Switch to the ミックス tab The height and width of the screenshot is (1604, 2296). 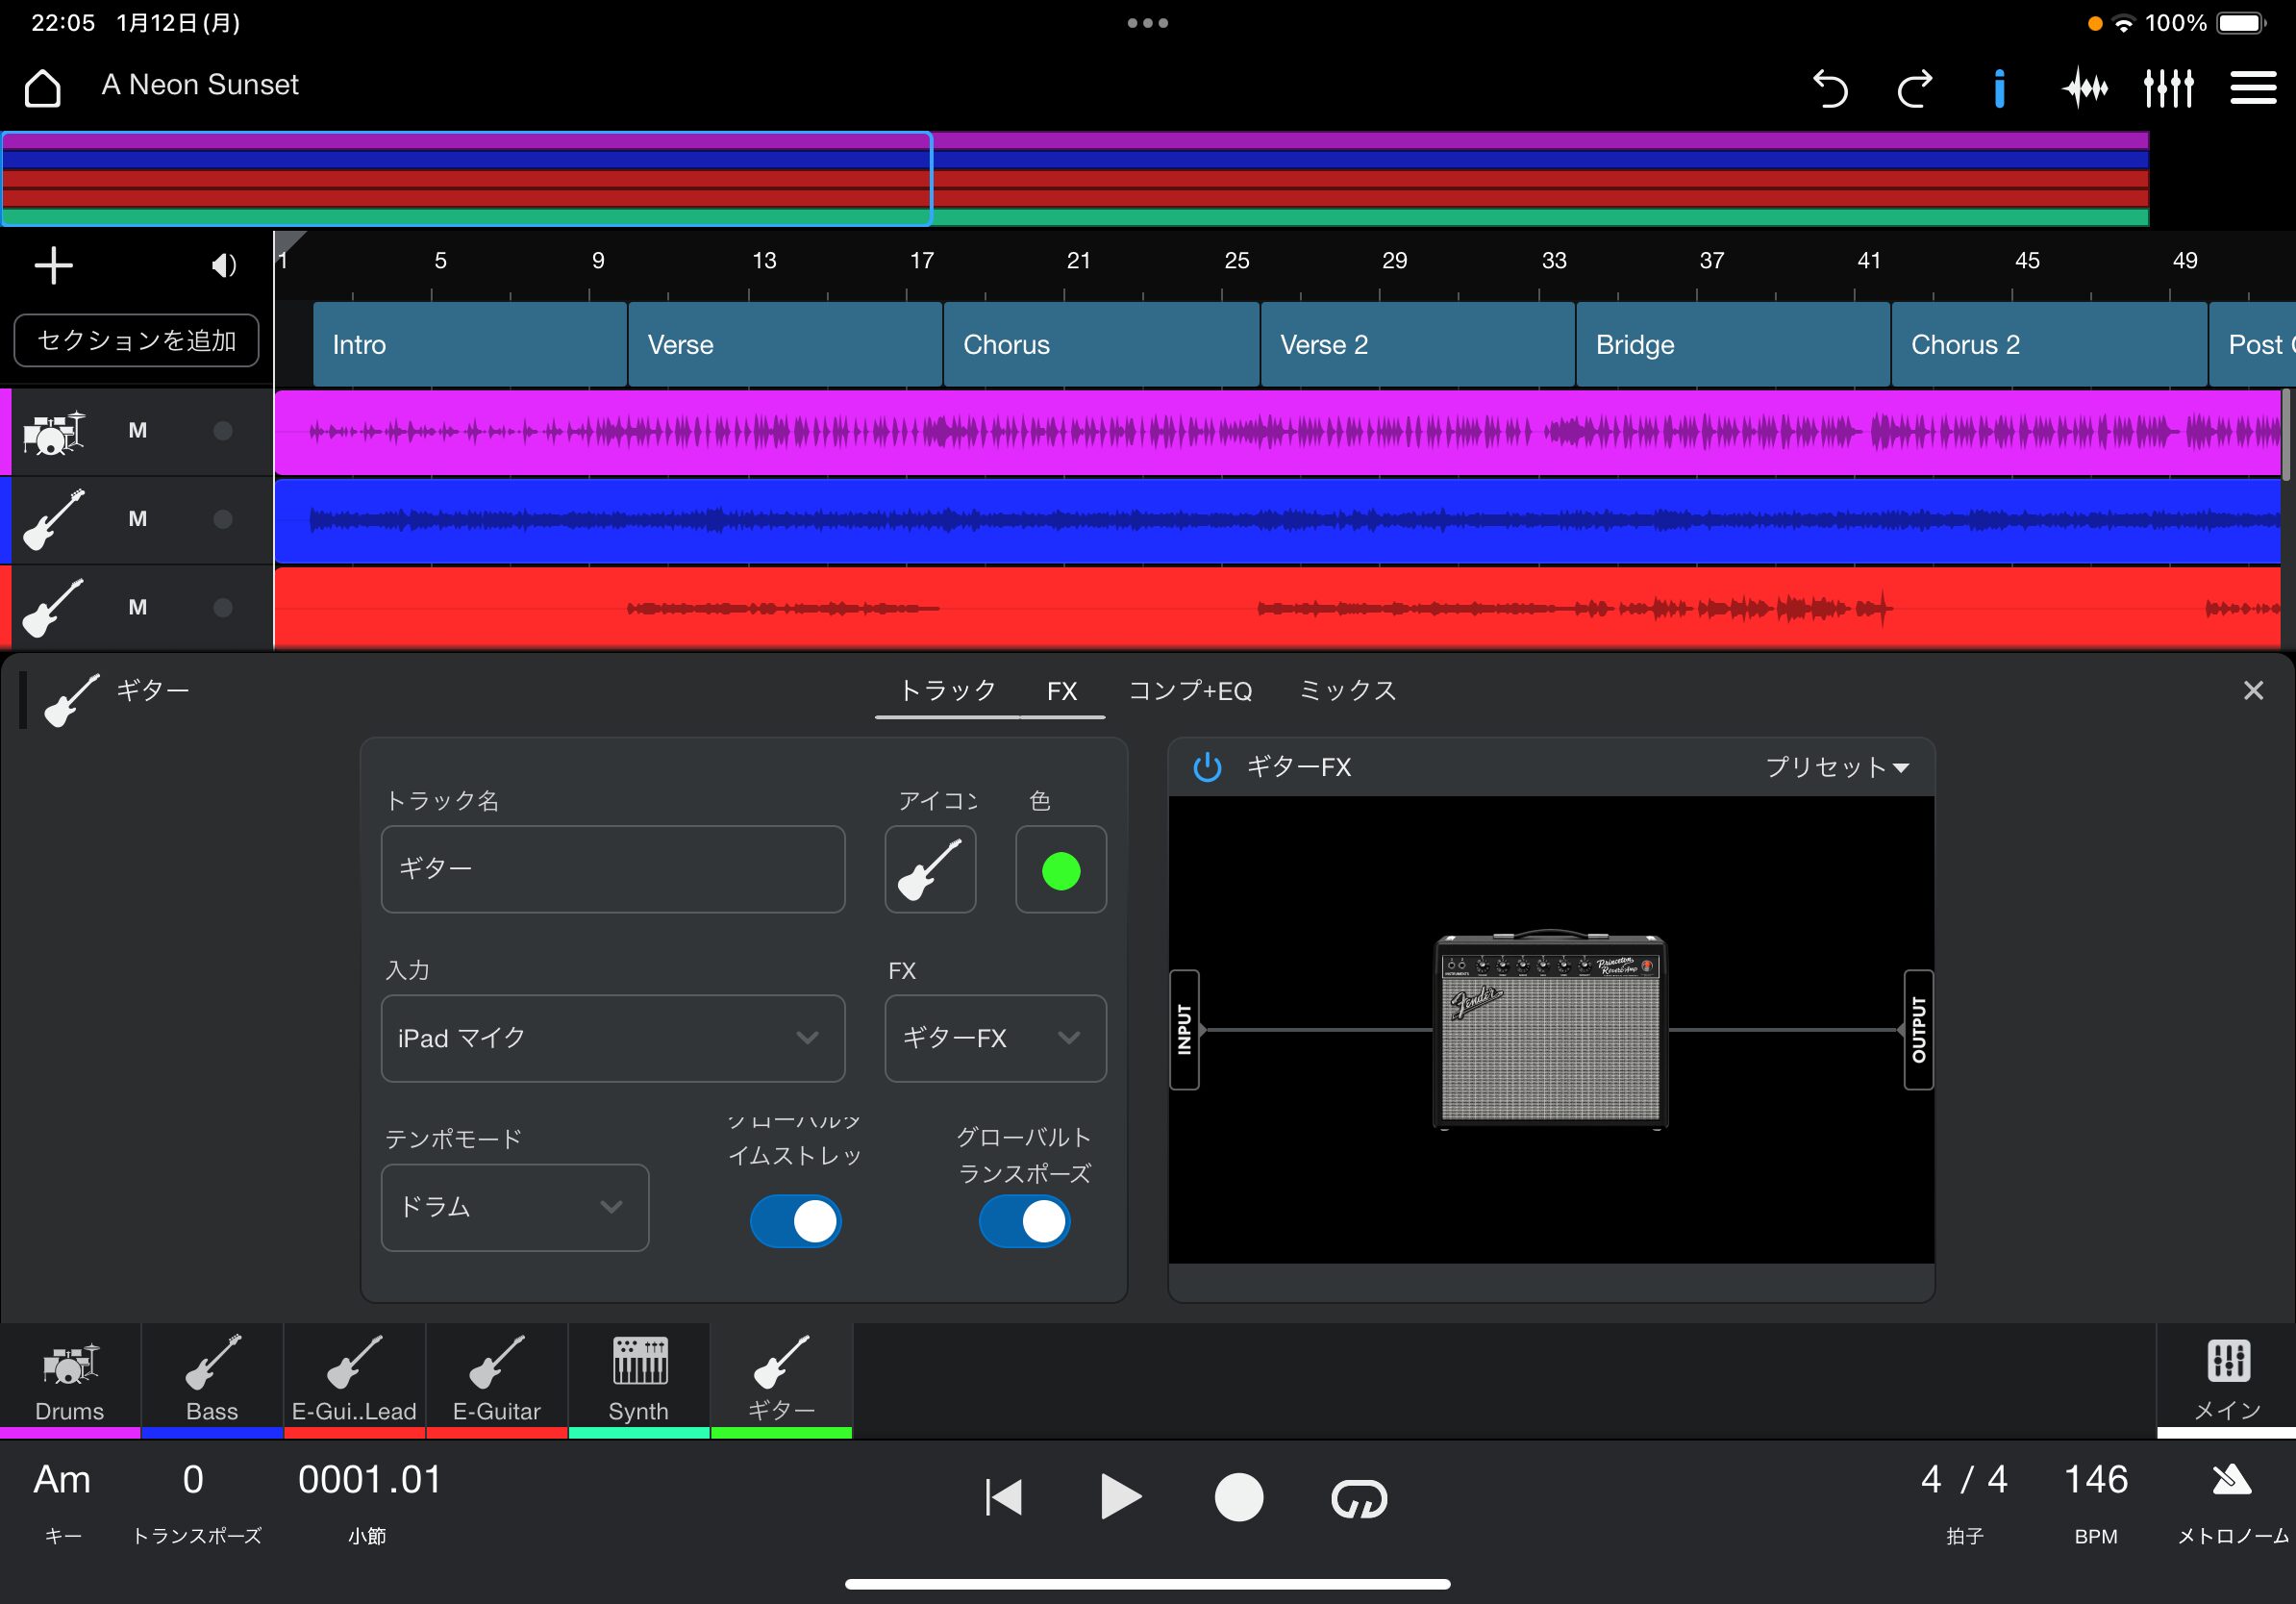tap(1347, 691)
